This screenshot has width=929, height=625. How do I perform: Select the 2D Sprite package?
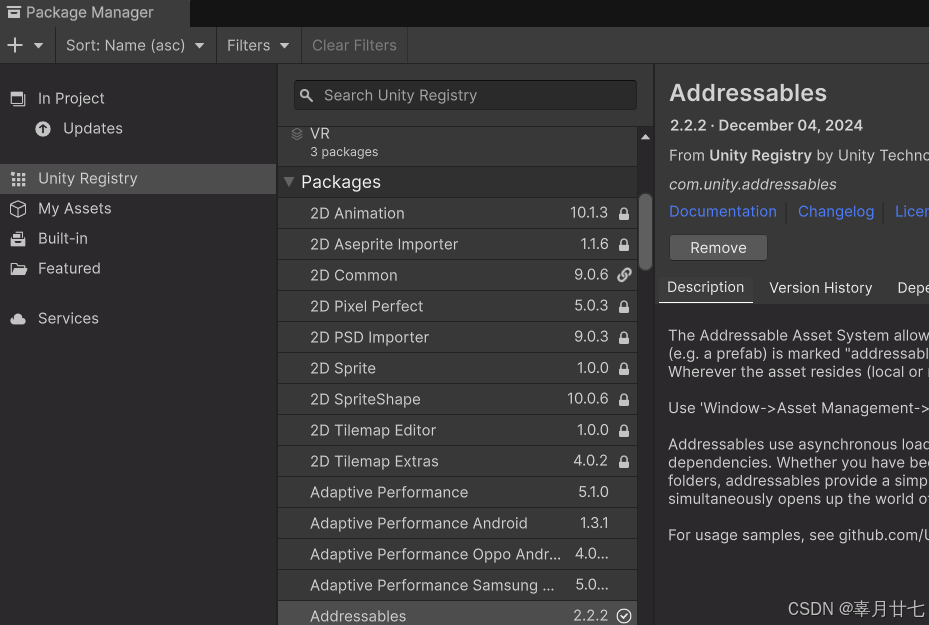point(457,368)
